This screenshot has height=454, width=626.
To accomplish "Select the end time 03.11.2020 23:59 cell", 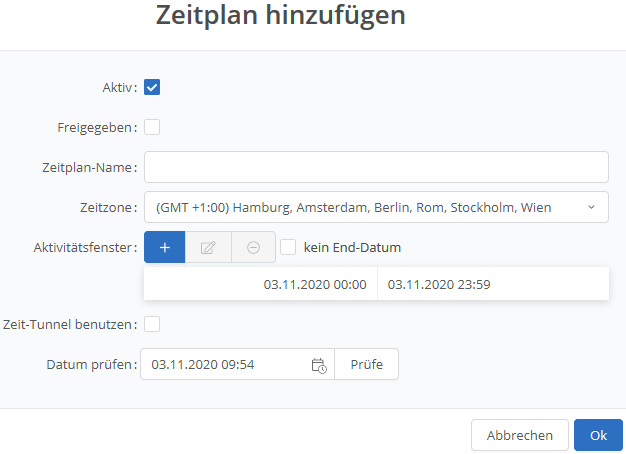I will coord(439,284).
